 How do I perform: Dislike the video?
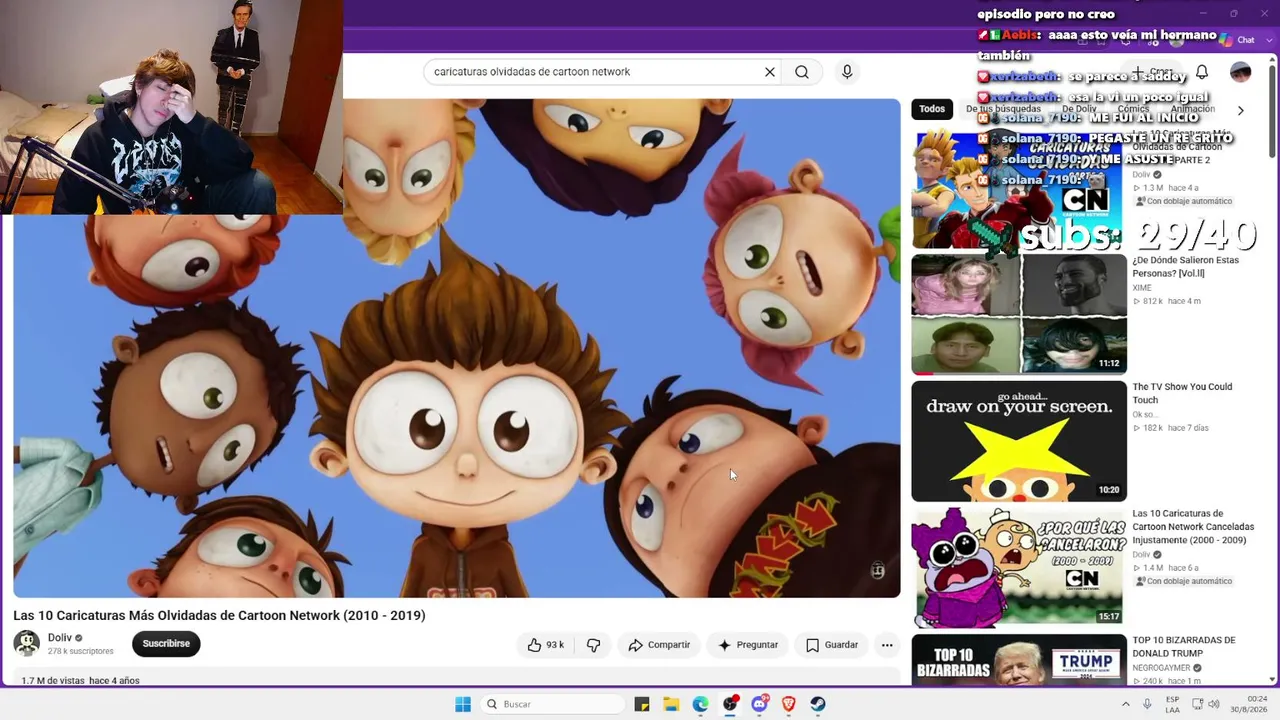pyautogui.click(x=593, y=645)
